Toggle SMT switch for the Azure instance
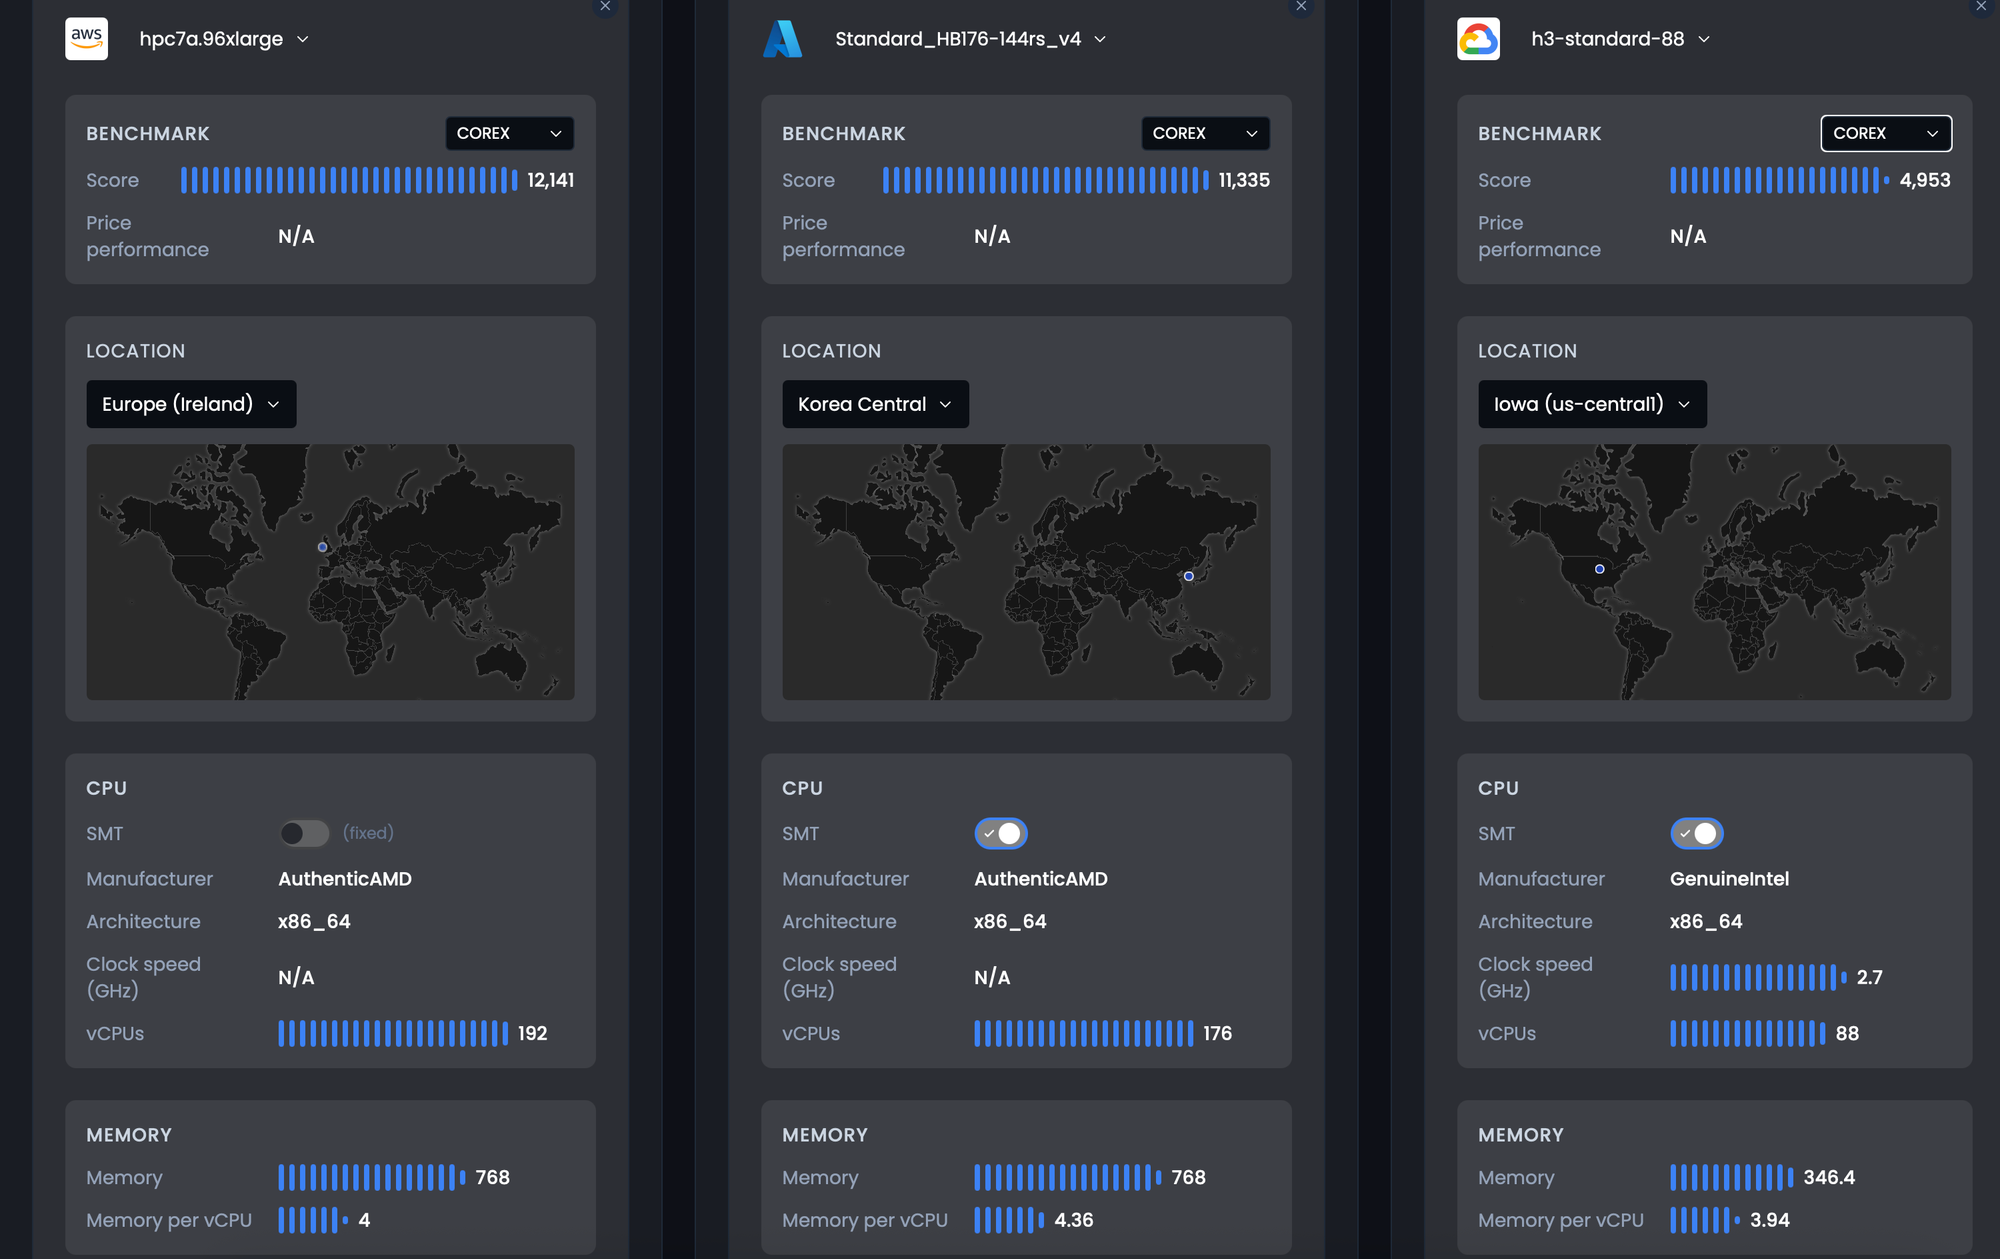Image resolution: width=2000 pixels, height=1259 pixels. tap(1000, 833)
